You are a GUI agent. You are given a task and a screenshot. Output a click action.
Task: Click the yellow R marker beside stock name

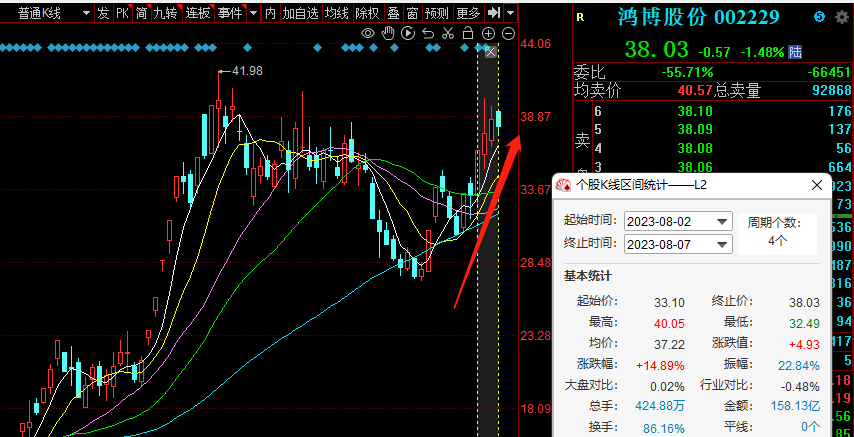coord(580,16)
